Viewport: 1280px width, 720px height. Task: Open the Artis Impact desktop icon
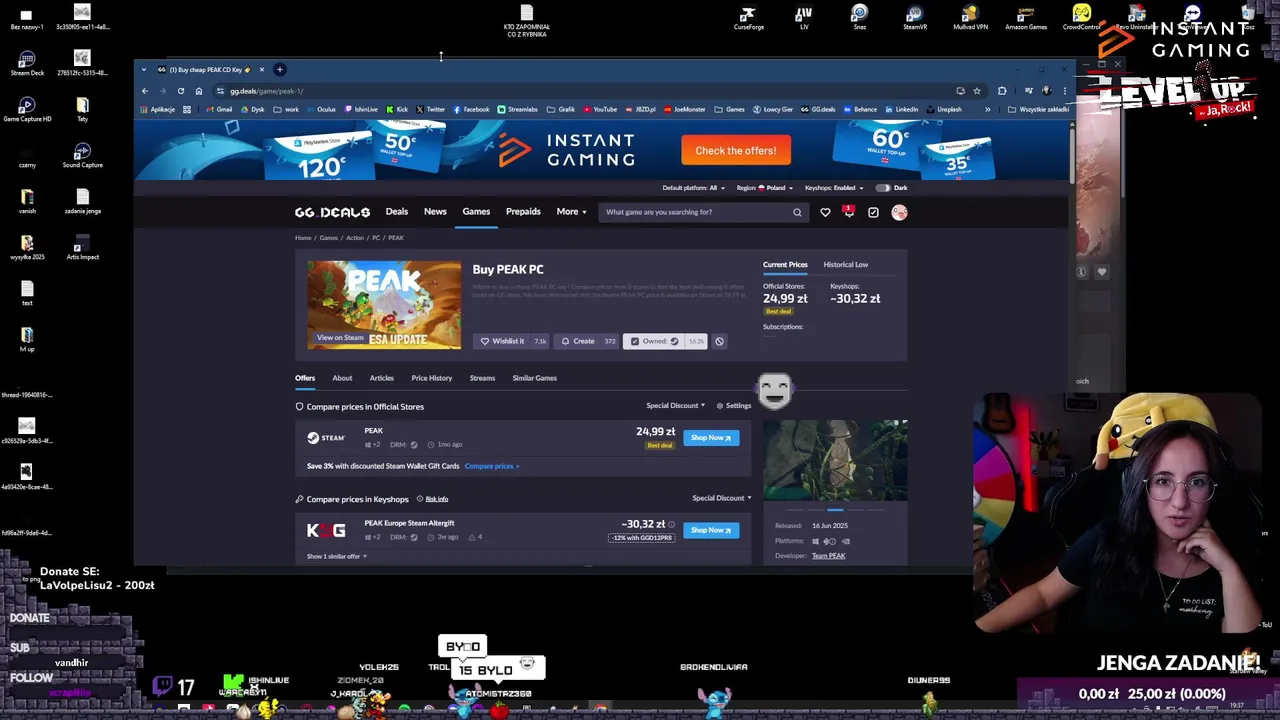82,248
